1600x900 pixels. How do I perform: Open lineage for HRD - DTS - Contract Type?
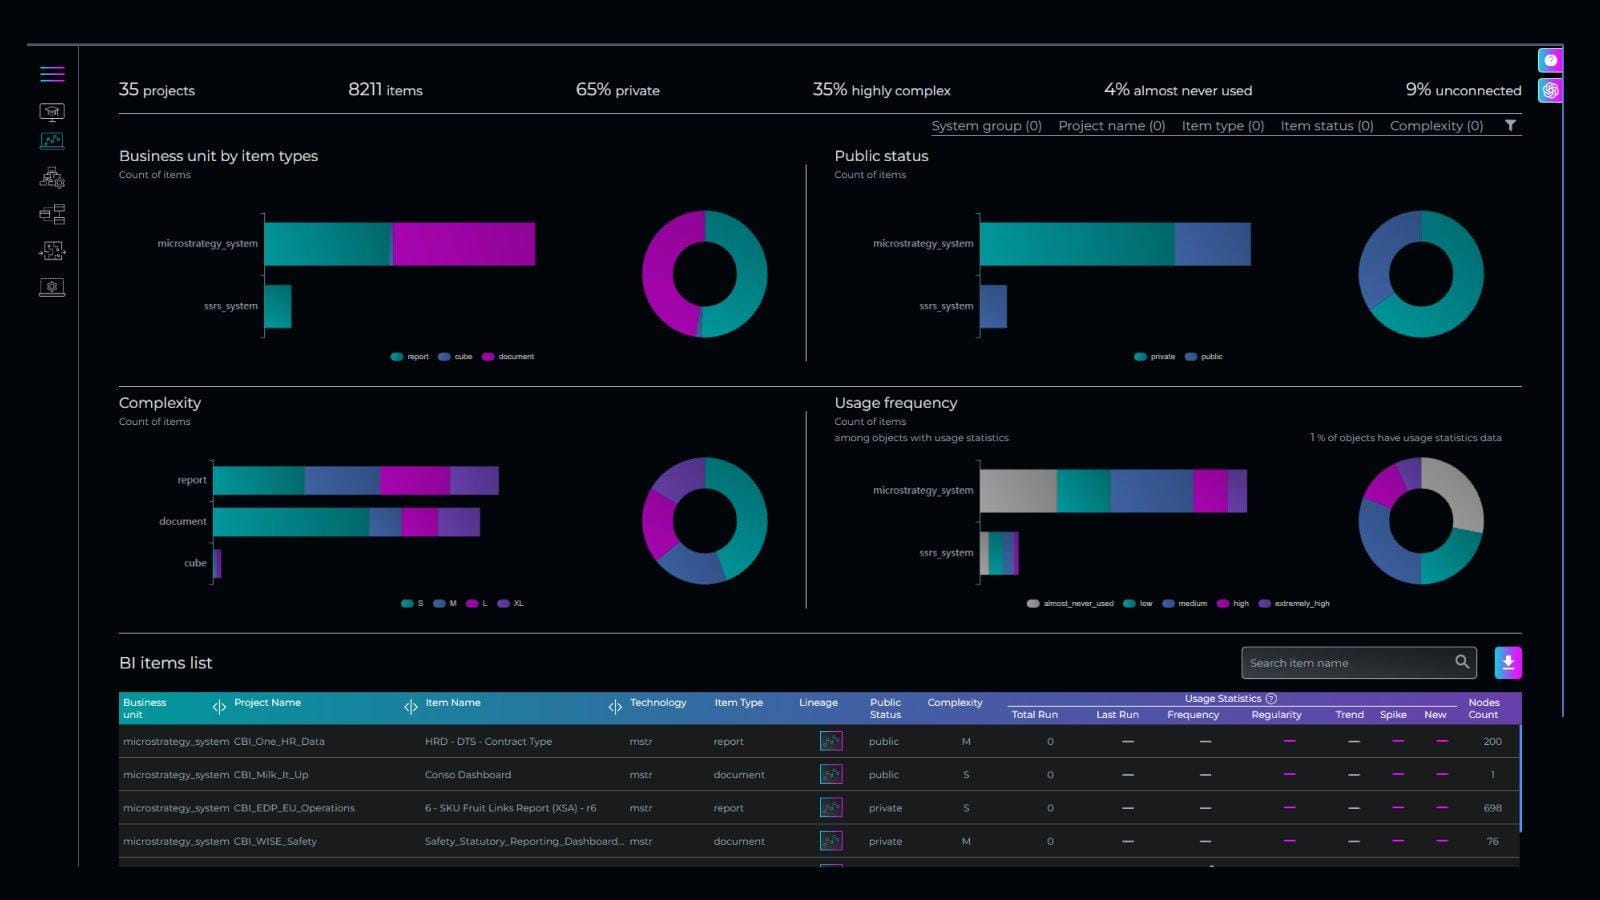(830, 741)
